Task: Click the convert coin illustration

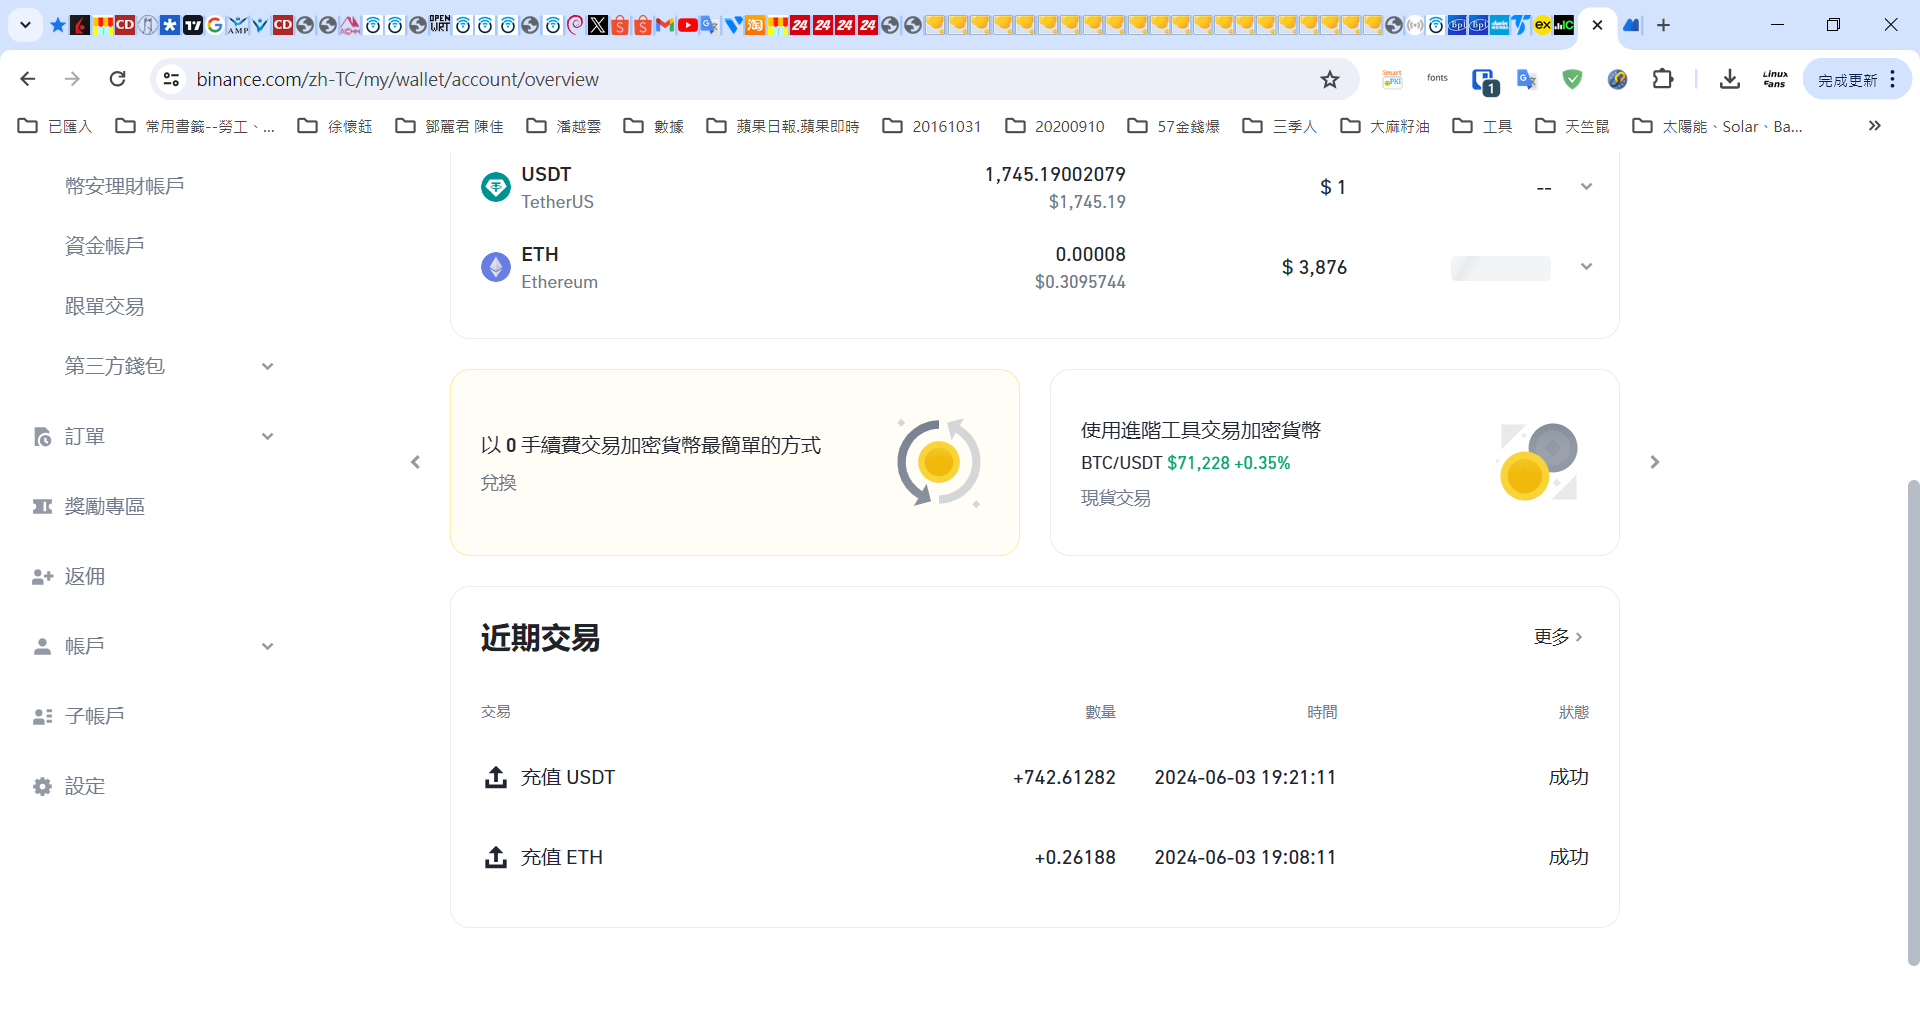Action: (939, 462)
